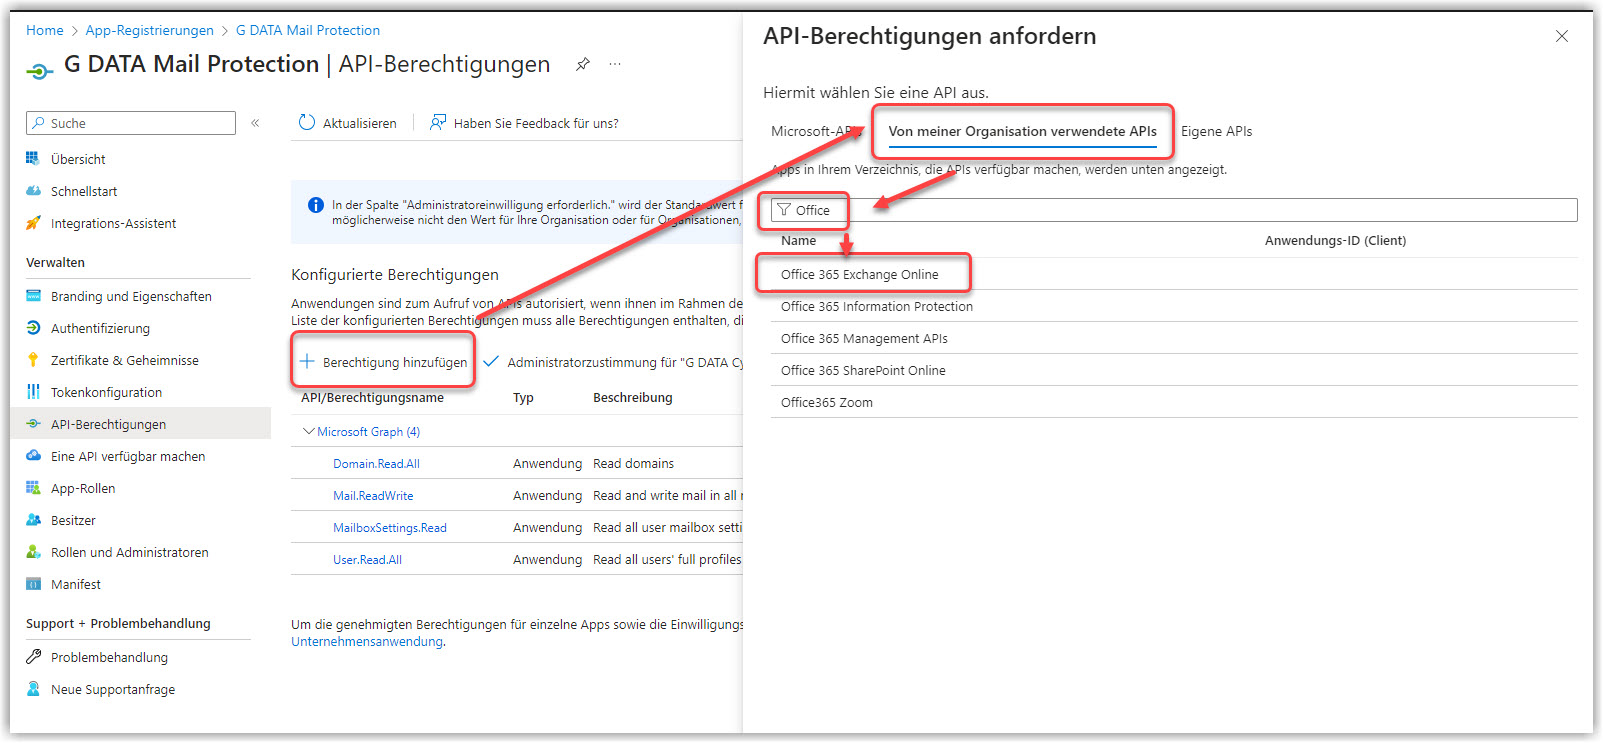Open the User.Read.All permission
Image resolution: width=1603 pixels, height=743 pixels.
click(x=367, y=559)
